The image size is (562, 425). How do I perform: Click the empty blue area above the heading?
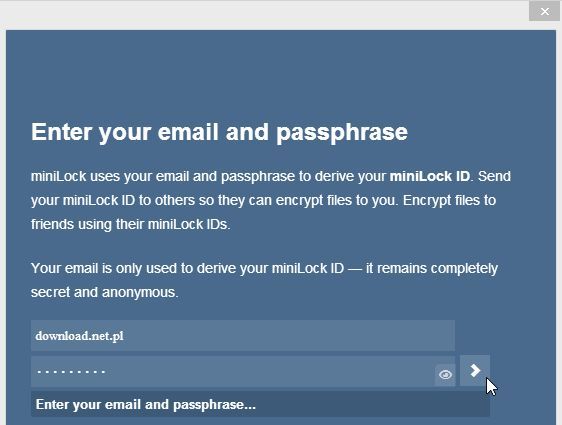click(x=281, y=72)
